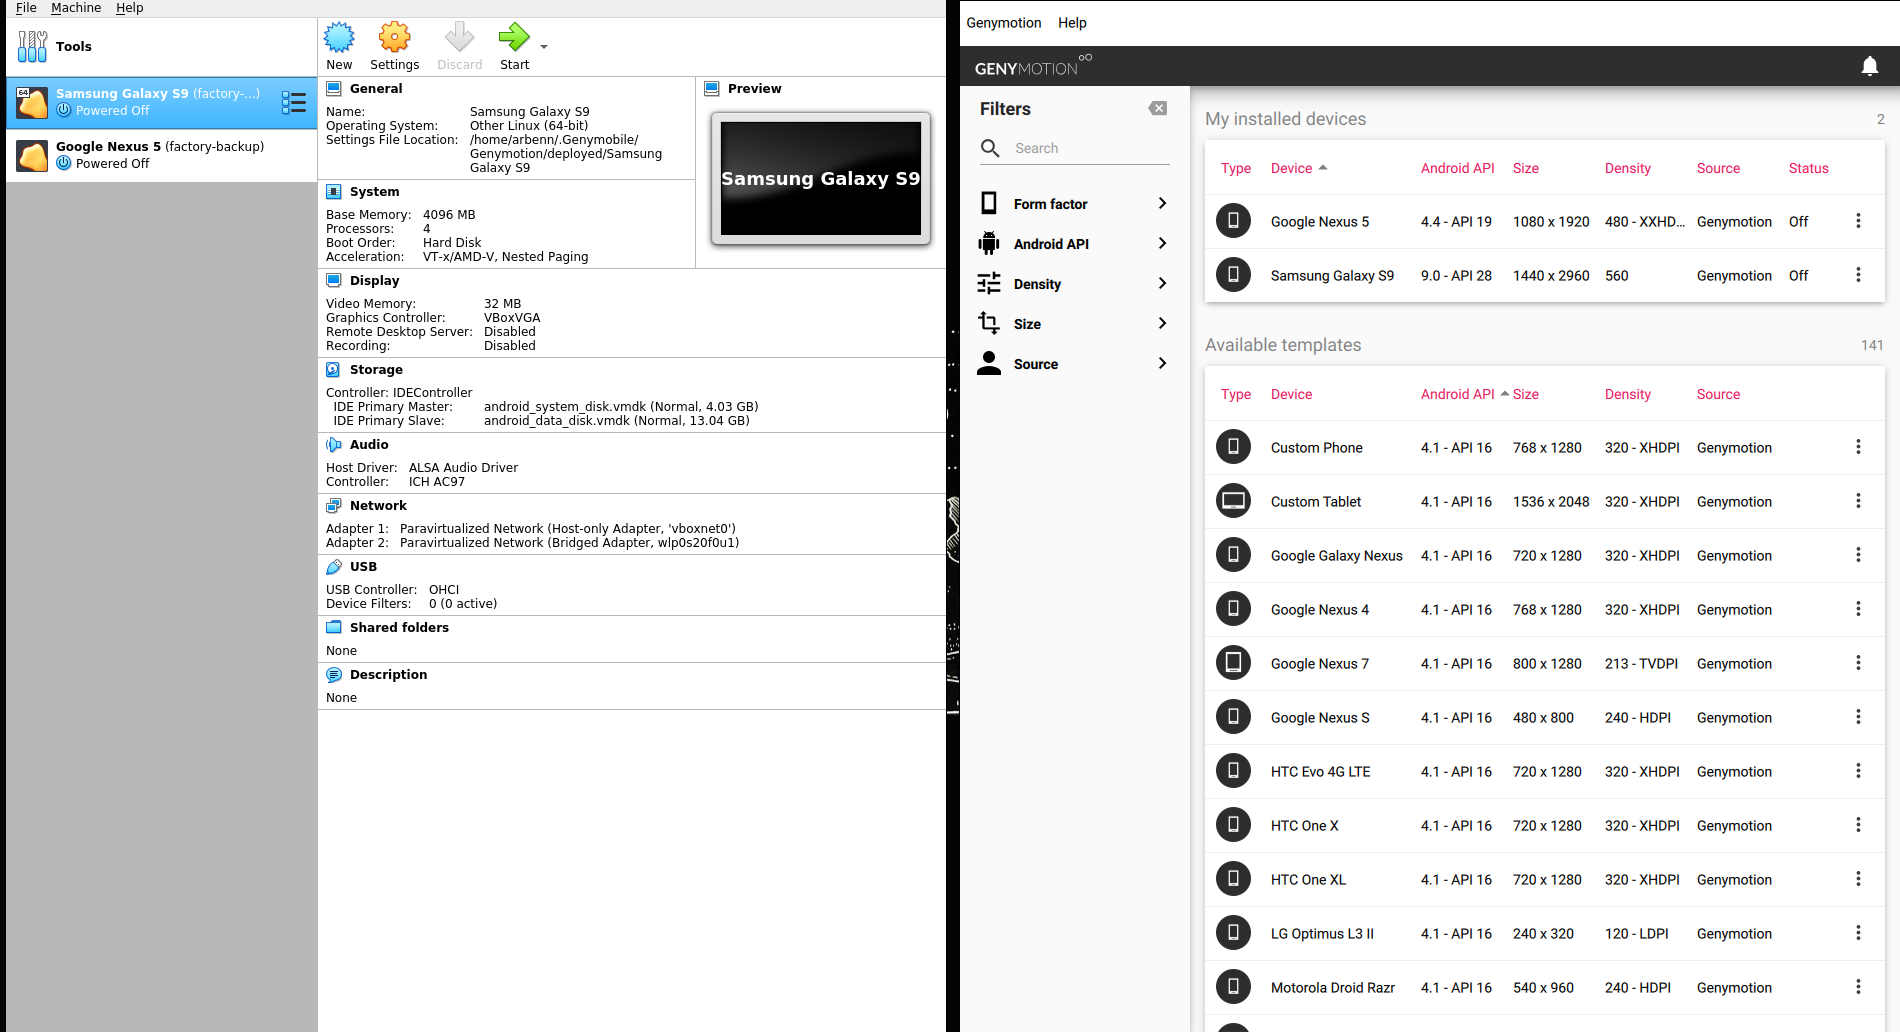This screenshot has width=1900, height=1032.
Task: Open the Machine menu
Action: click(76, 8)
